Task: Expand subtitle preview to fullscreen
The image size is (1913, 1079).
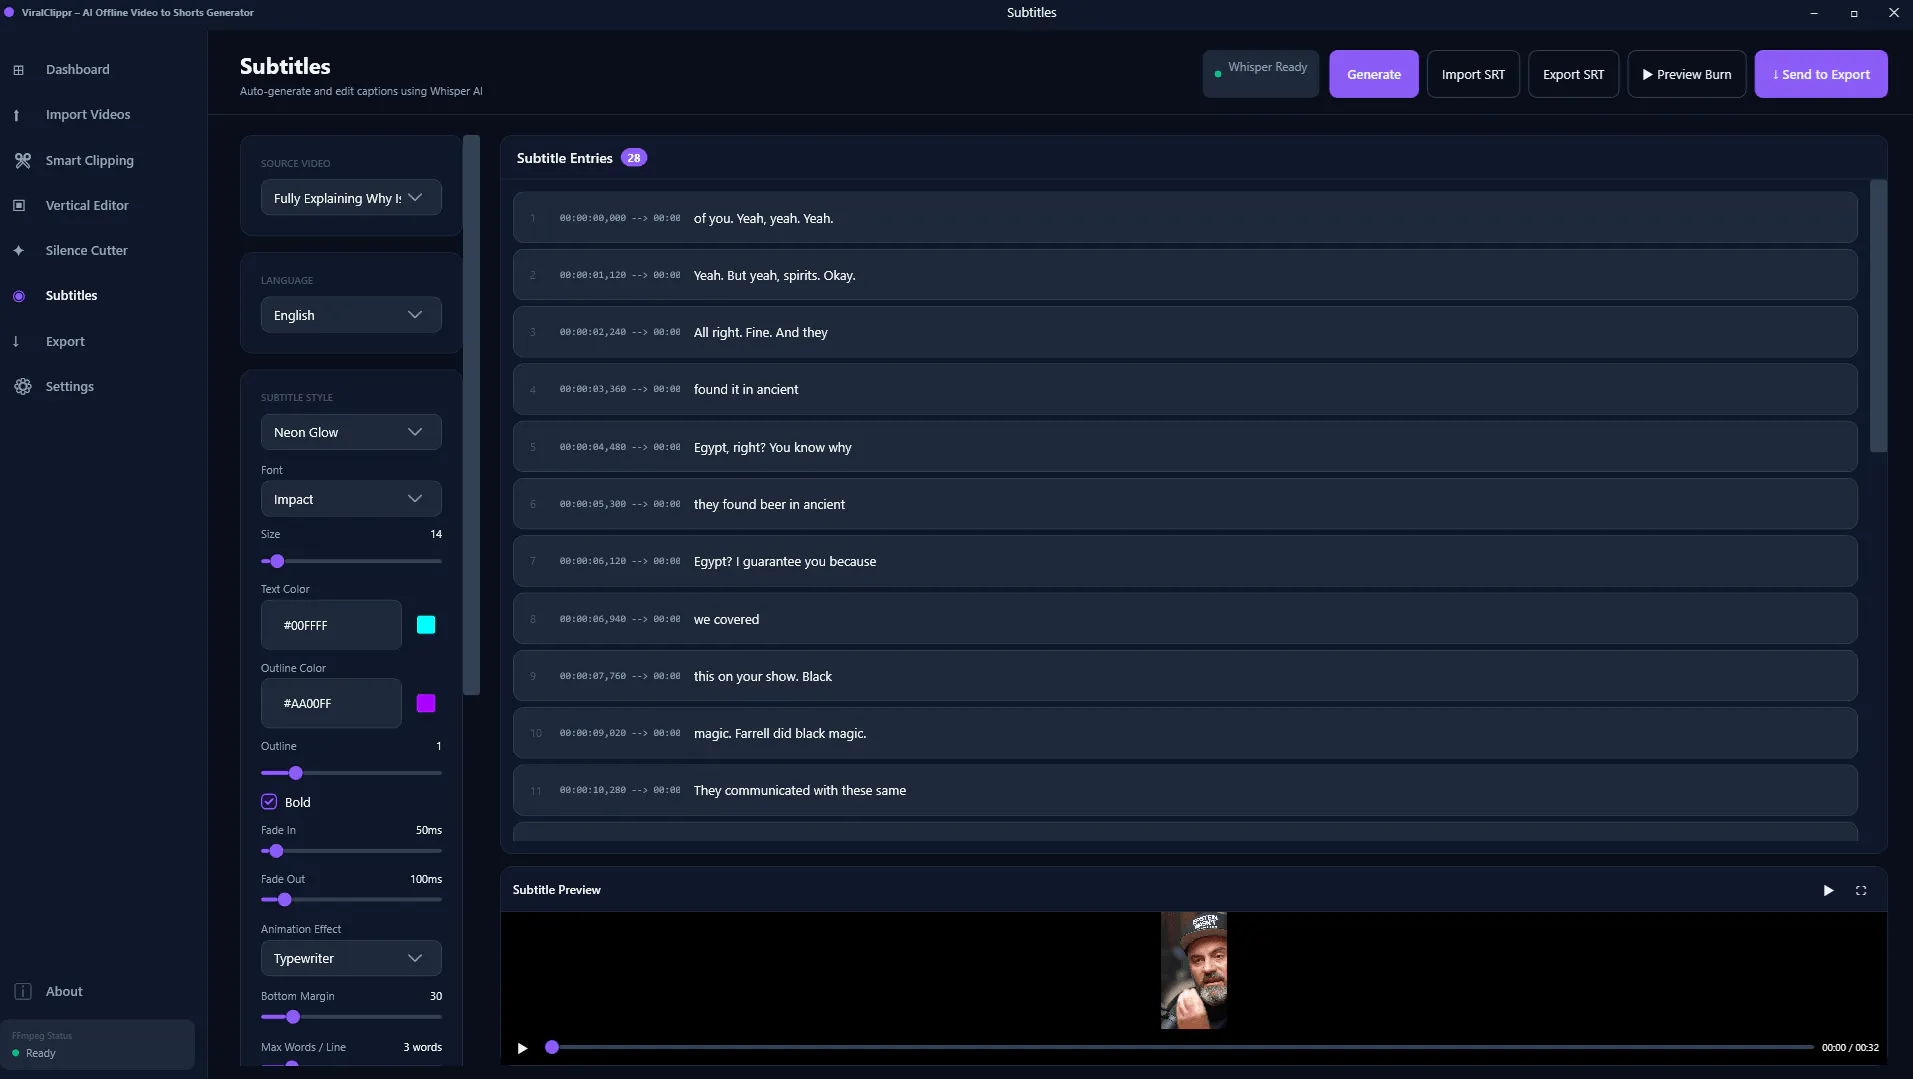Action: click(1861, 890)
